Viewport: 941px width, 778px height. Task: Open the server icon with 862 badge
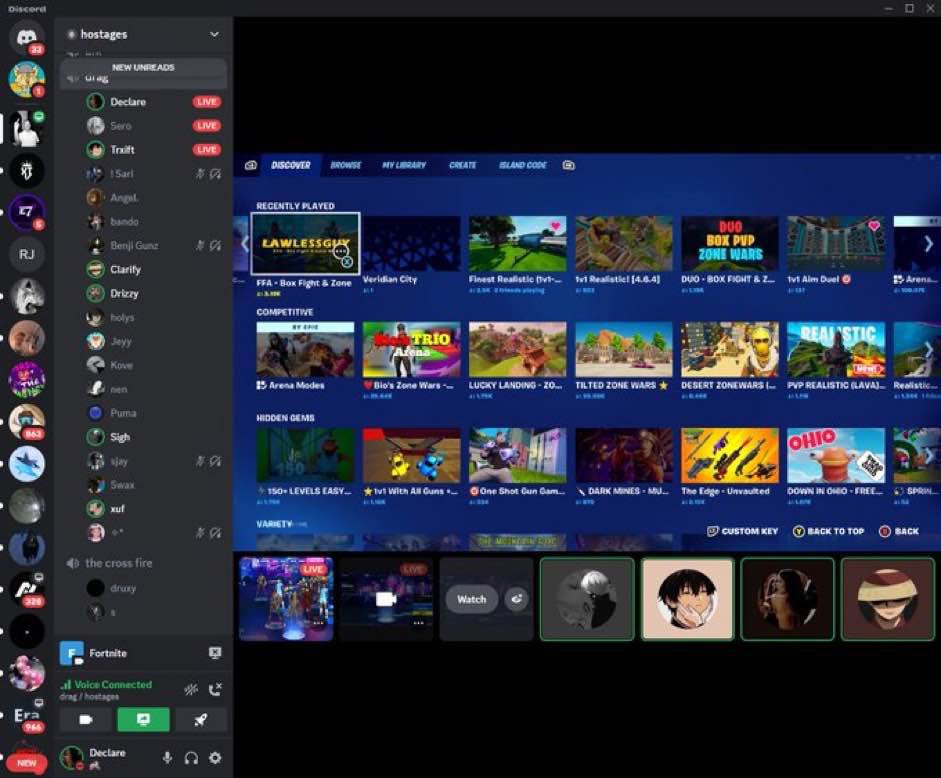click(26, 421)
